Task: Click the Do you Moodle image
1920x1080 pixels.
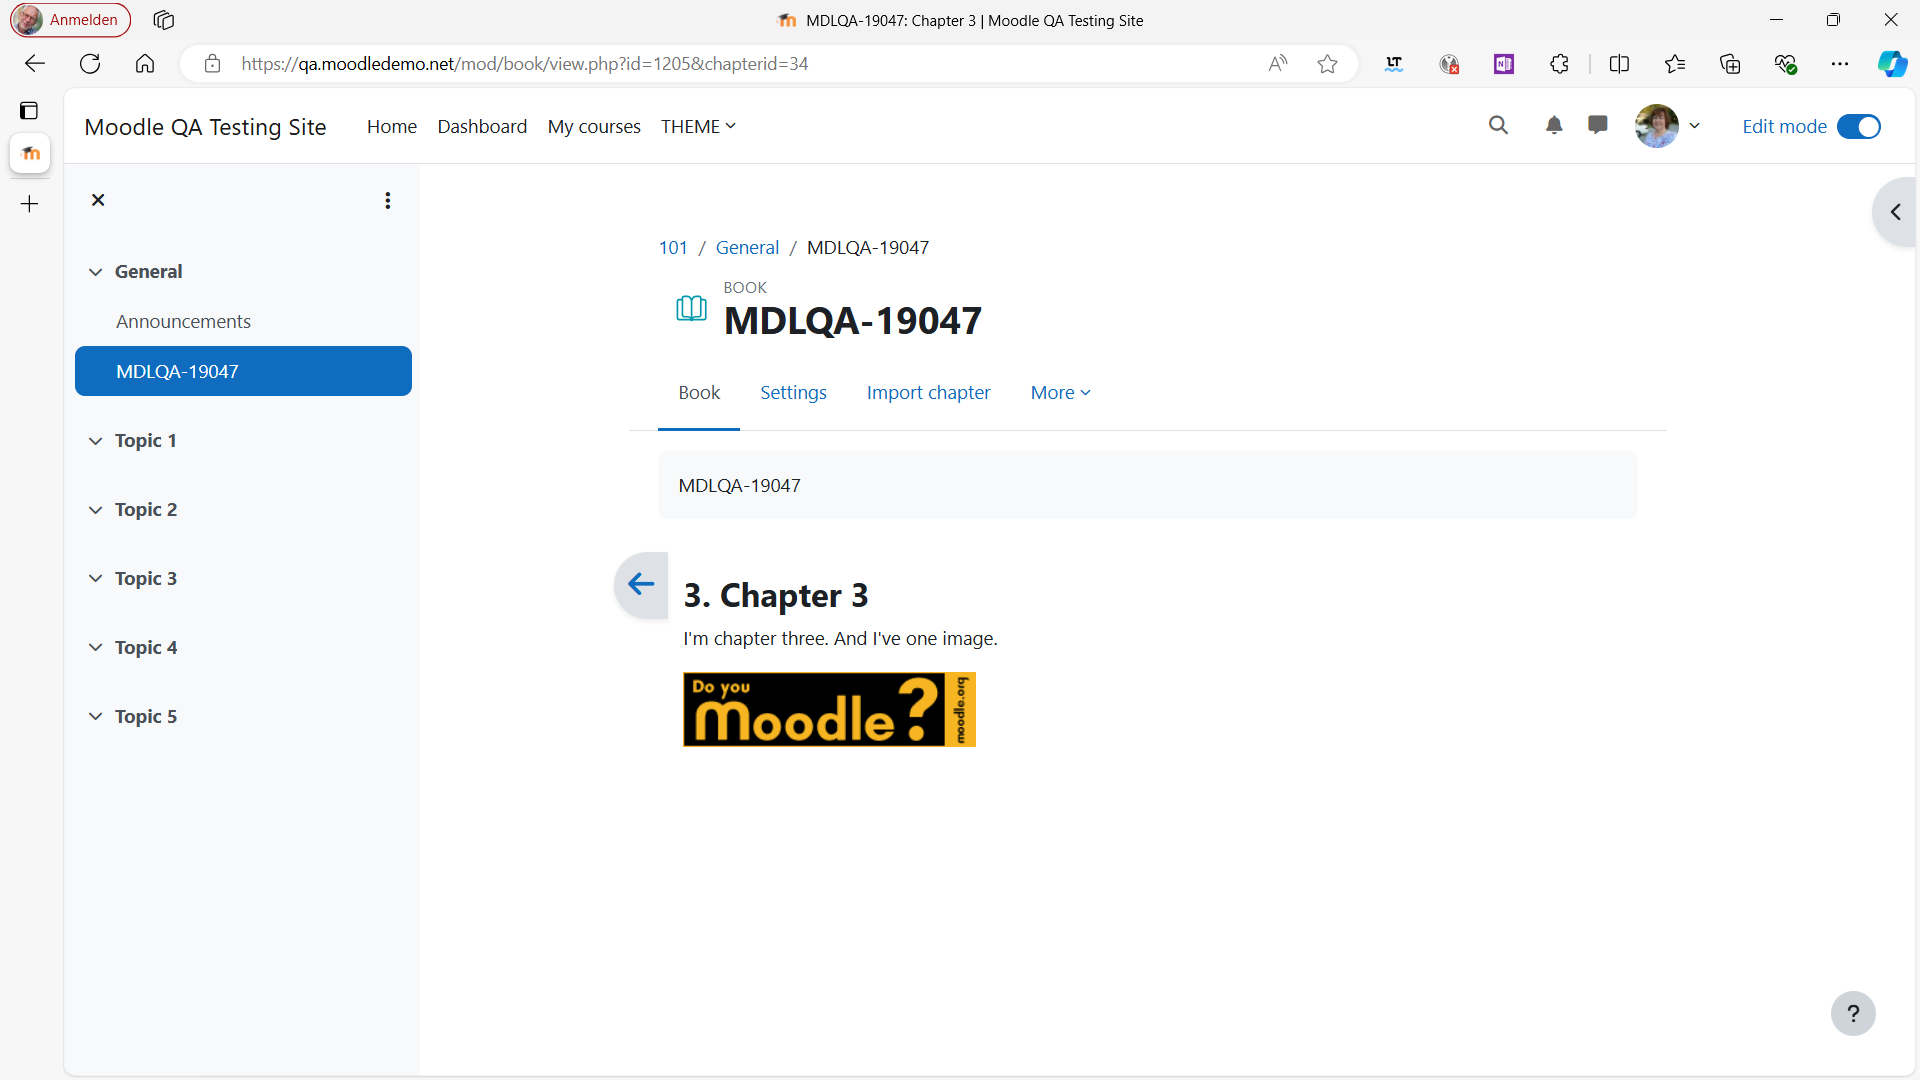Action: point(829,710)
